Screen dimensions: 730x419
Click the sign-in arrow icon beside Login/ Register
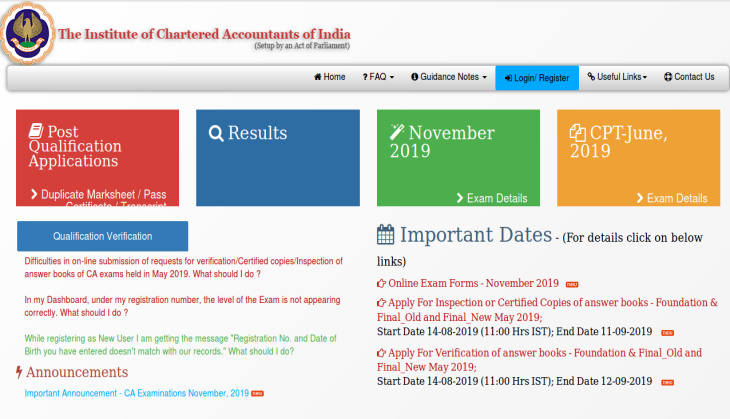coord(508,78)
